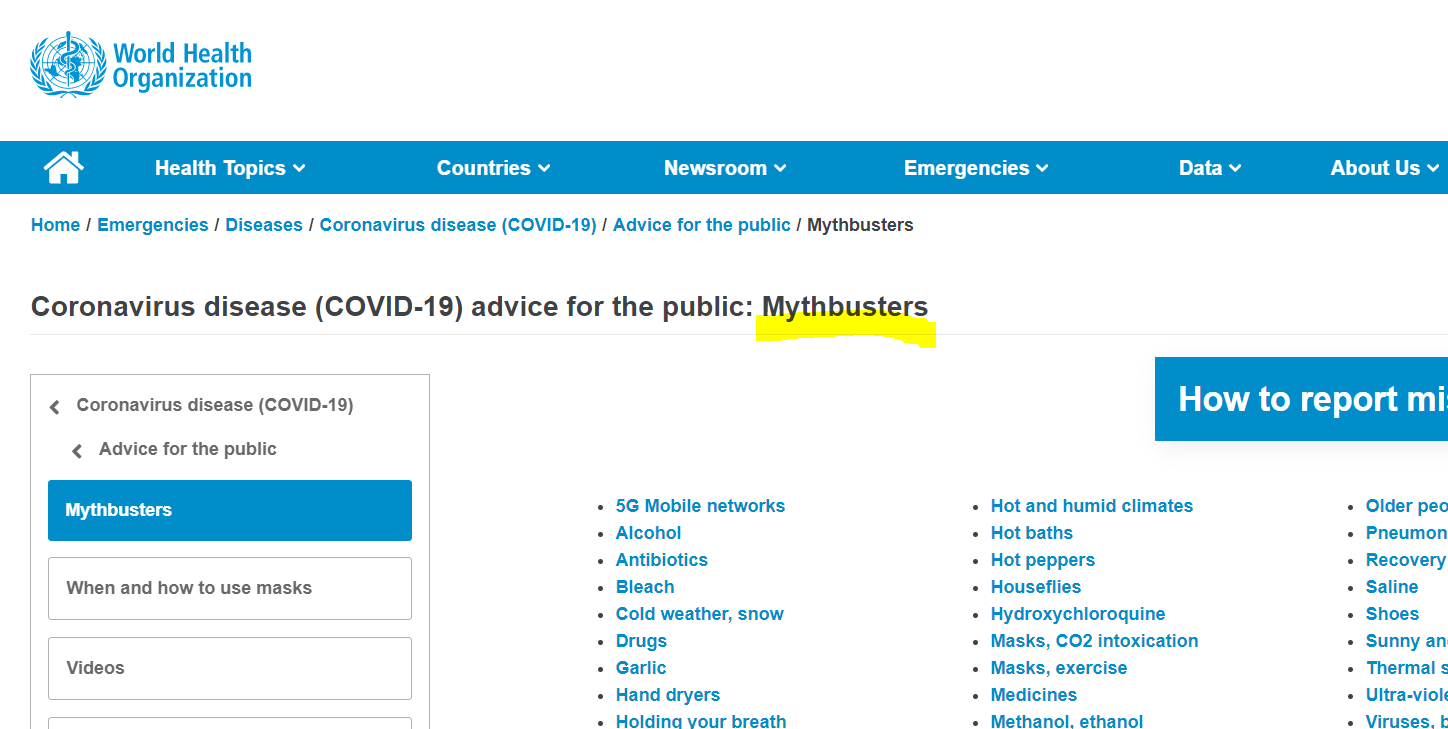This screenshot has width=1448, height=729.
Task: Open the Videos sidebar item
Action: click(230, 668)
